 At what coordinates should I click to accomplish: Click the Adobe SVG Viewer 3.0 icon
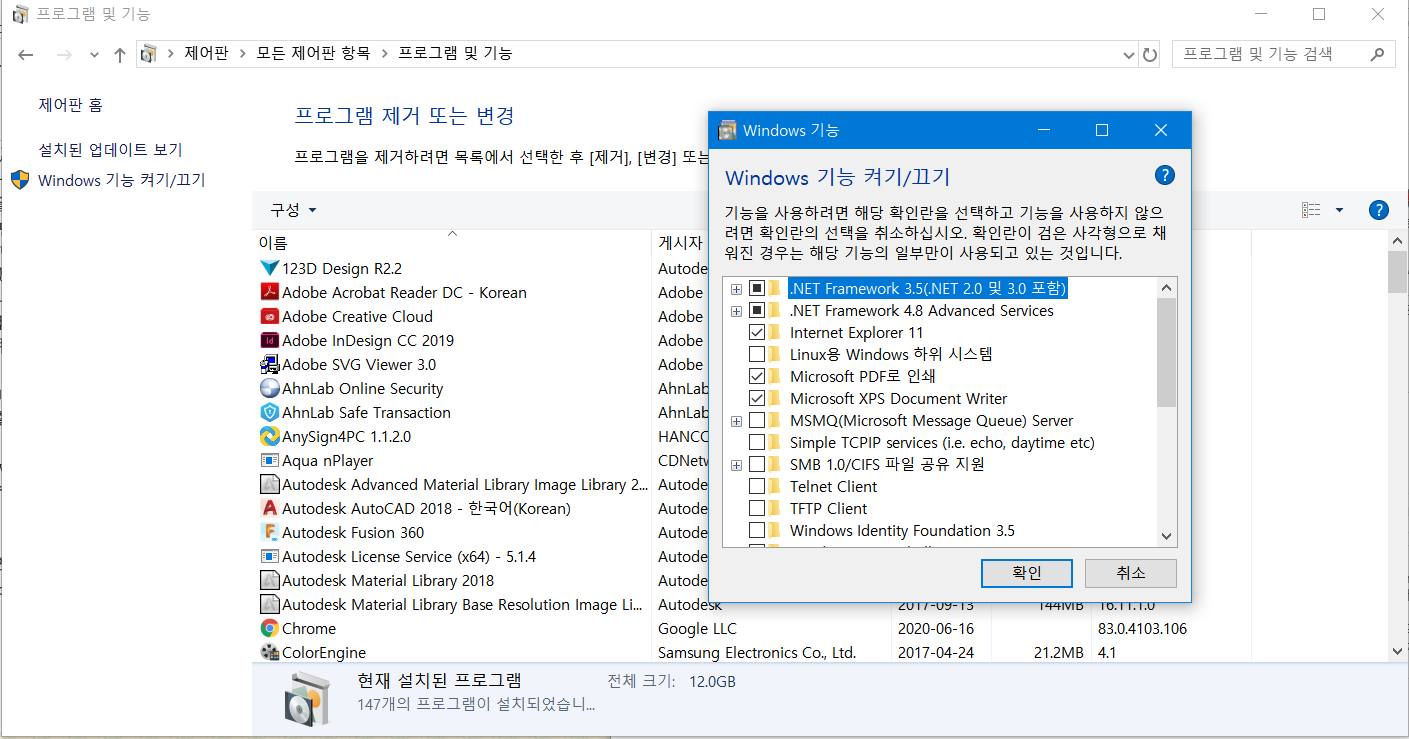269,364
